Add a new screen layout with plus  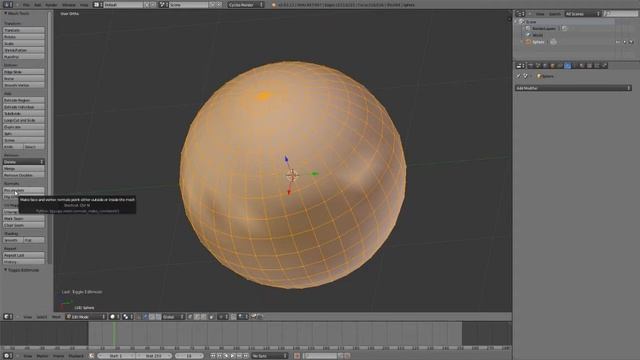pyautogui.click(x=147, y=5)
